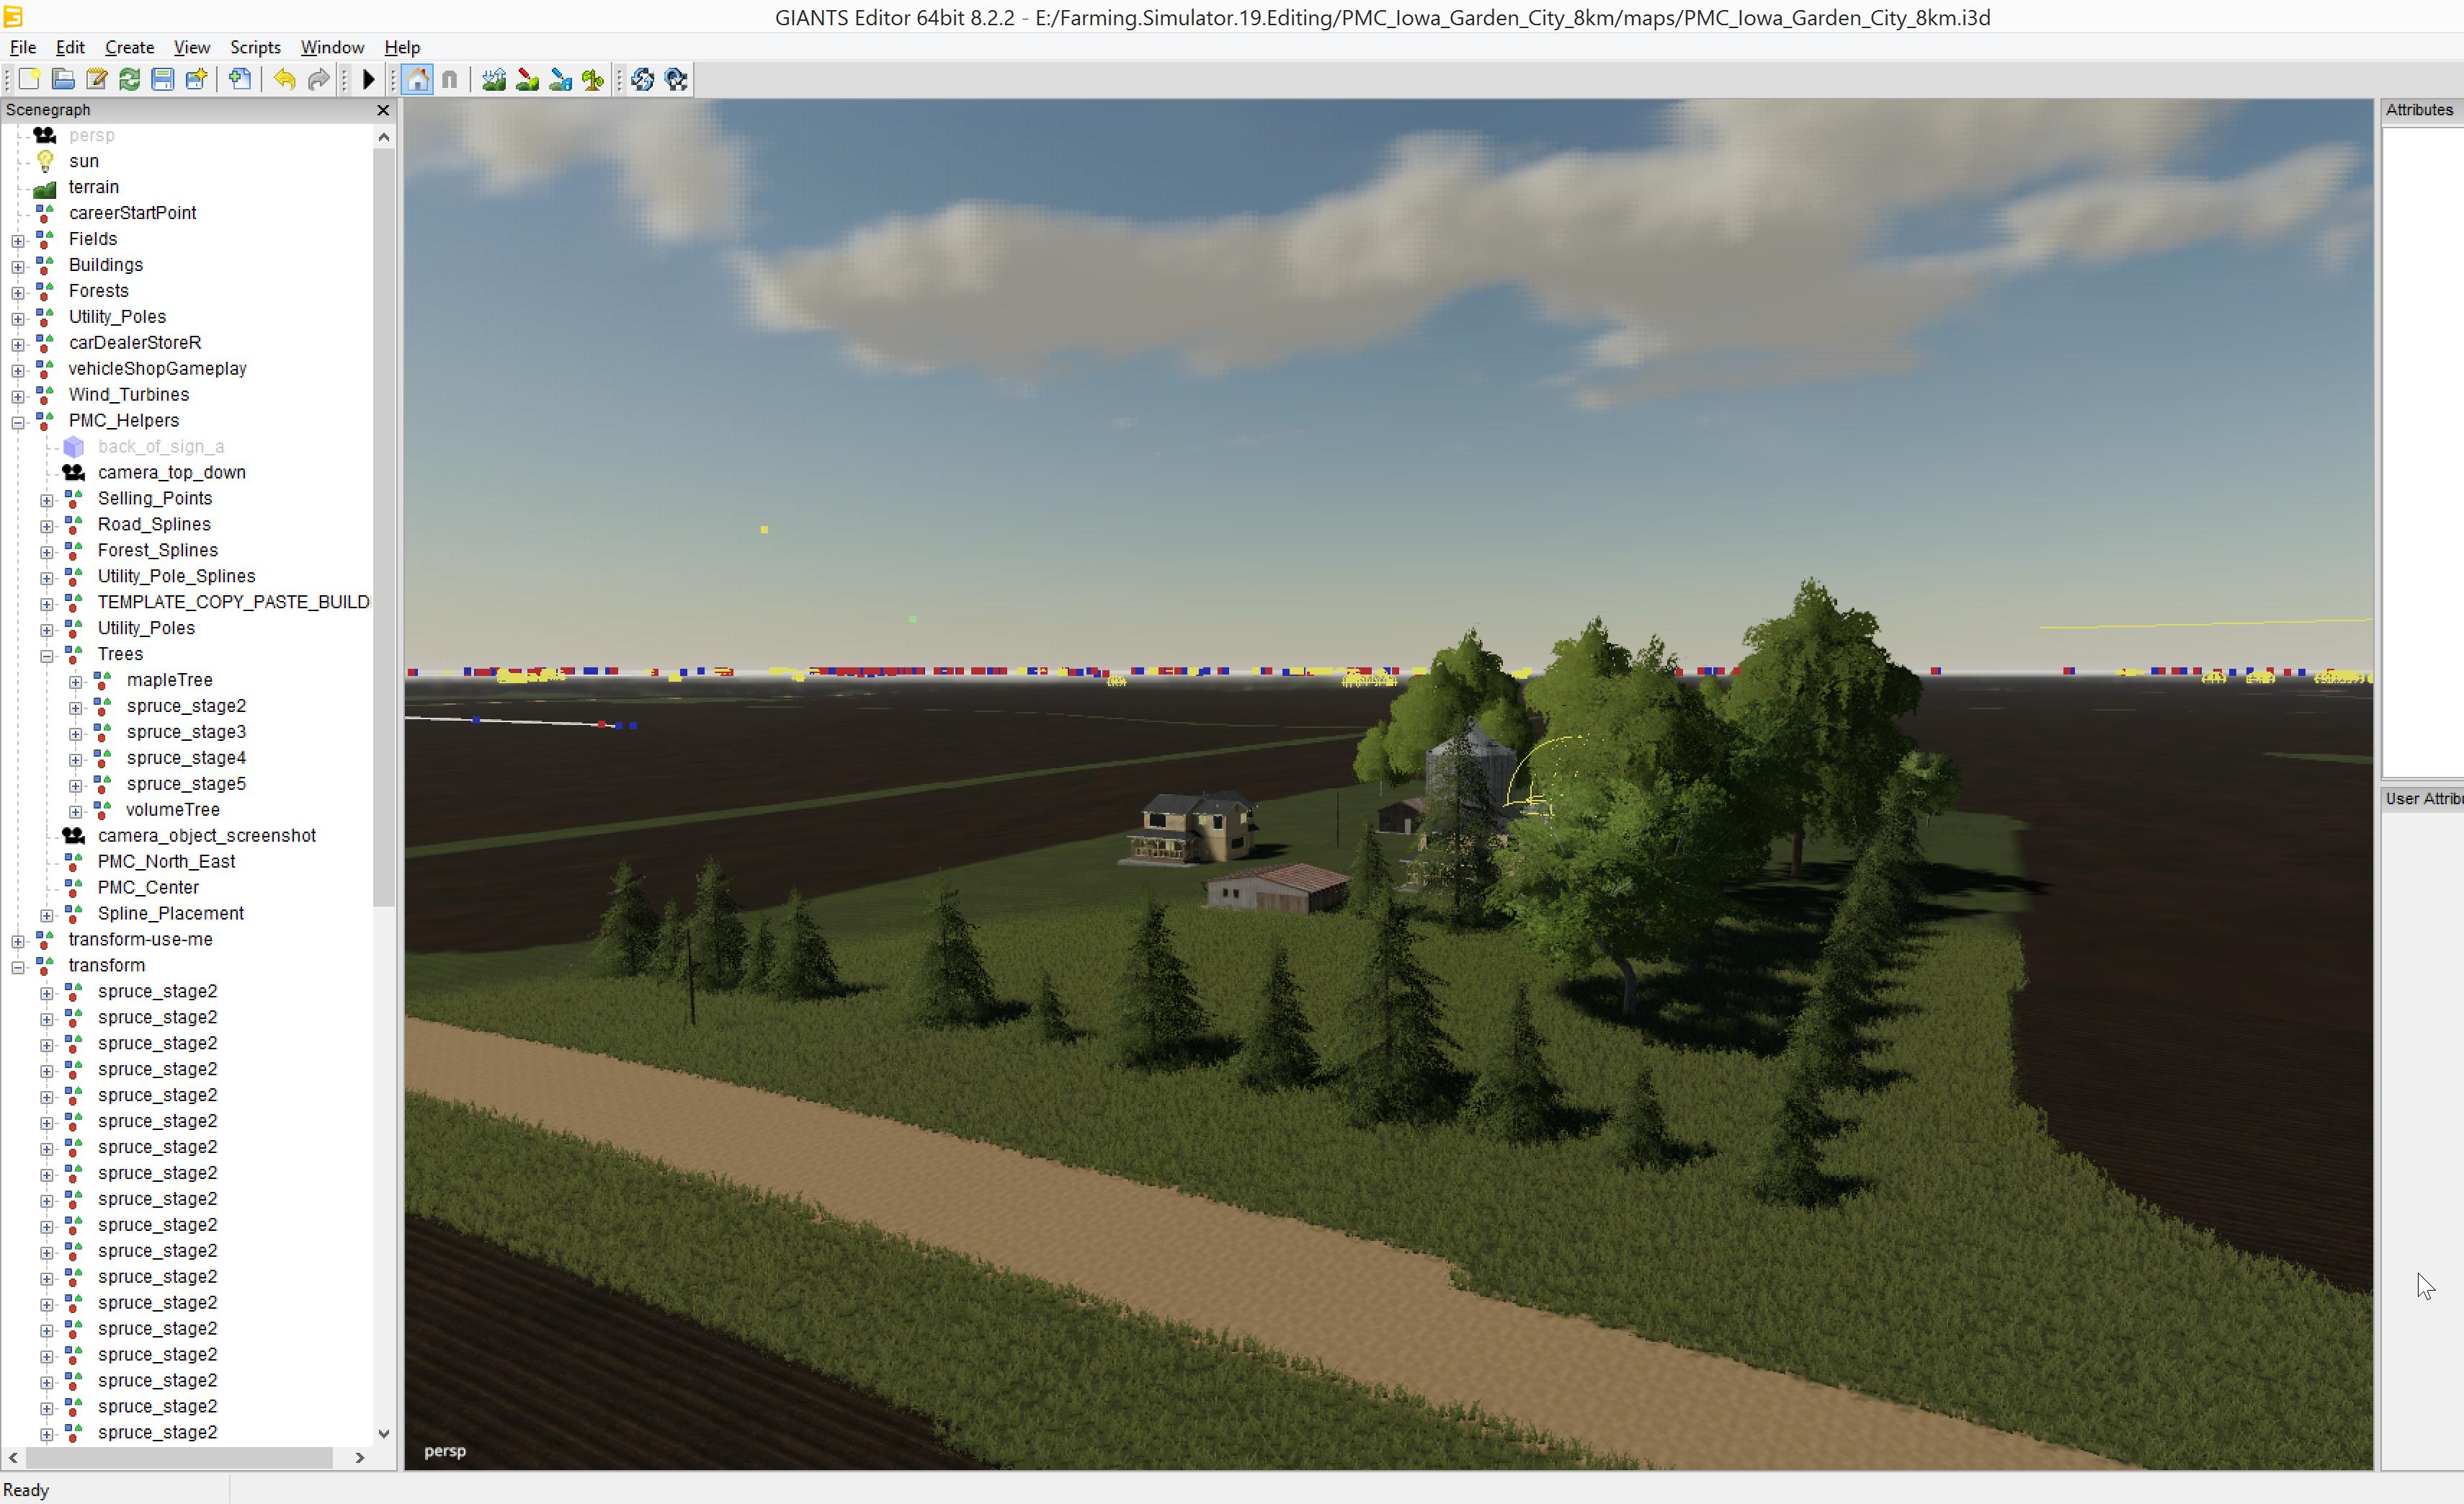Select the TEMPLATE_COPY_PASTE_BUILD node

233,602
